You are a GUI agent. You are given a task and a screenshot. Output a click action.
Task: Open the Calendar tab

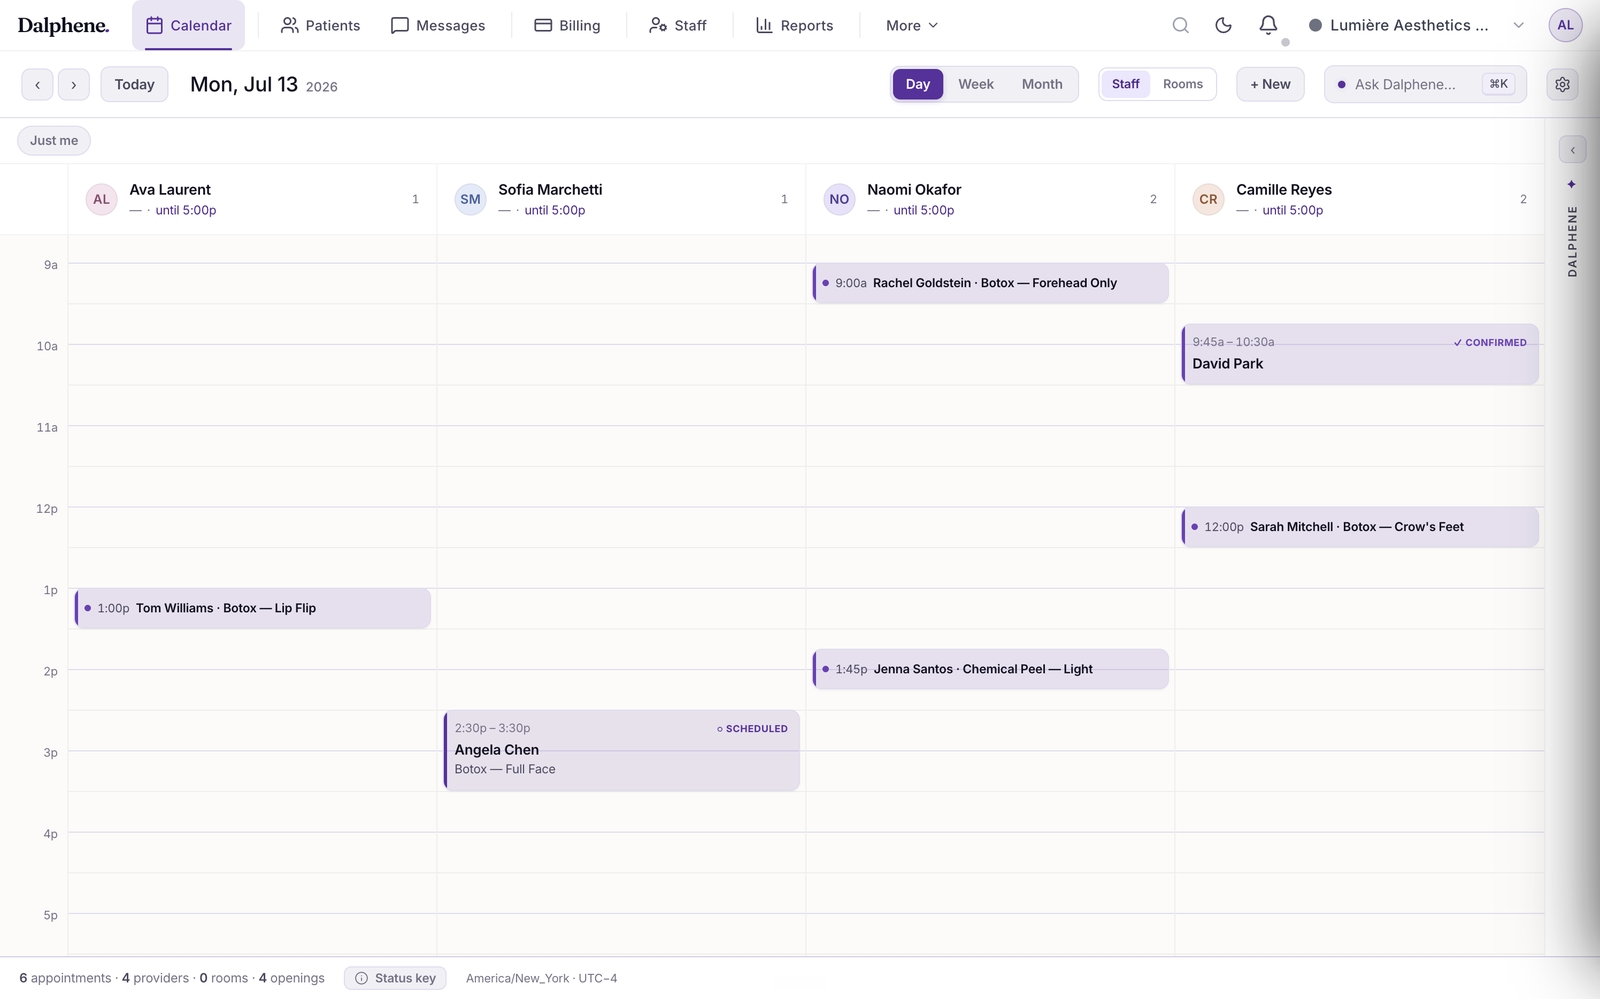(x=188, y=25)
